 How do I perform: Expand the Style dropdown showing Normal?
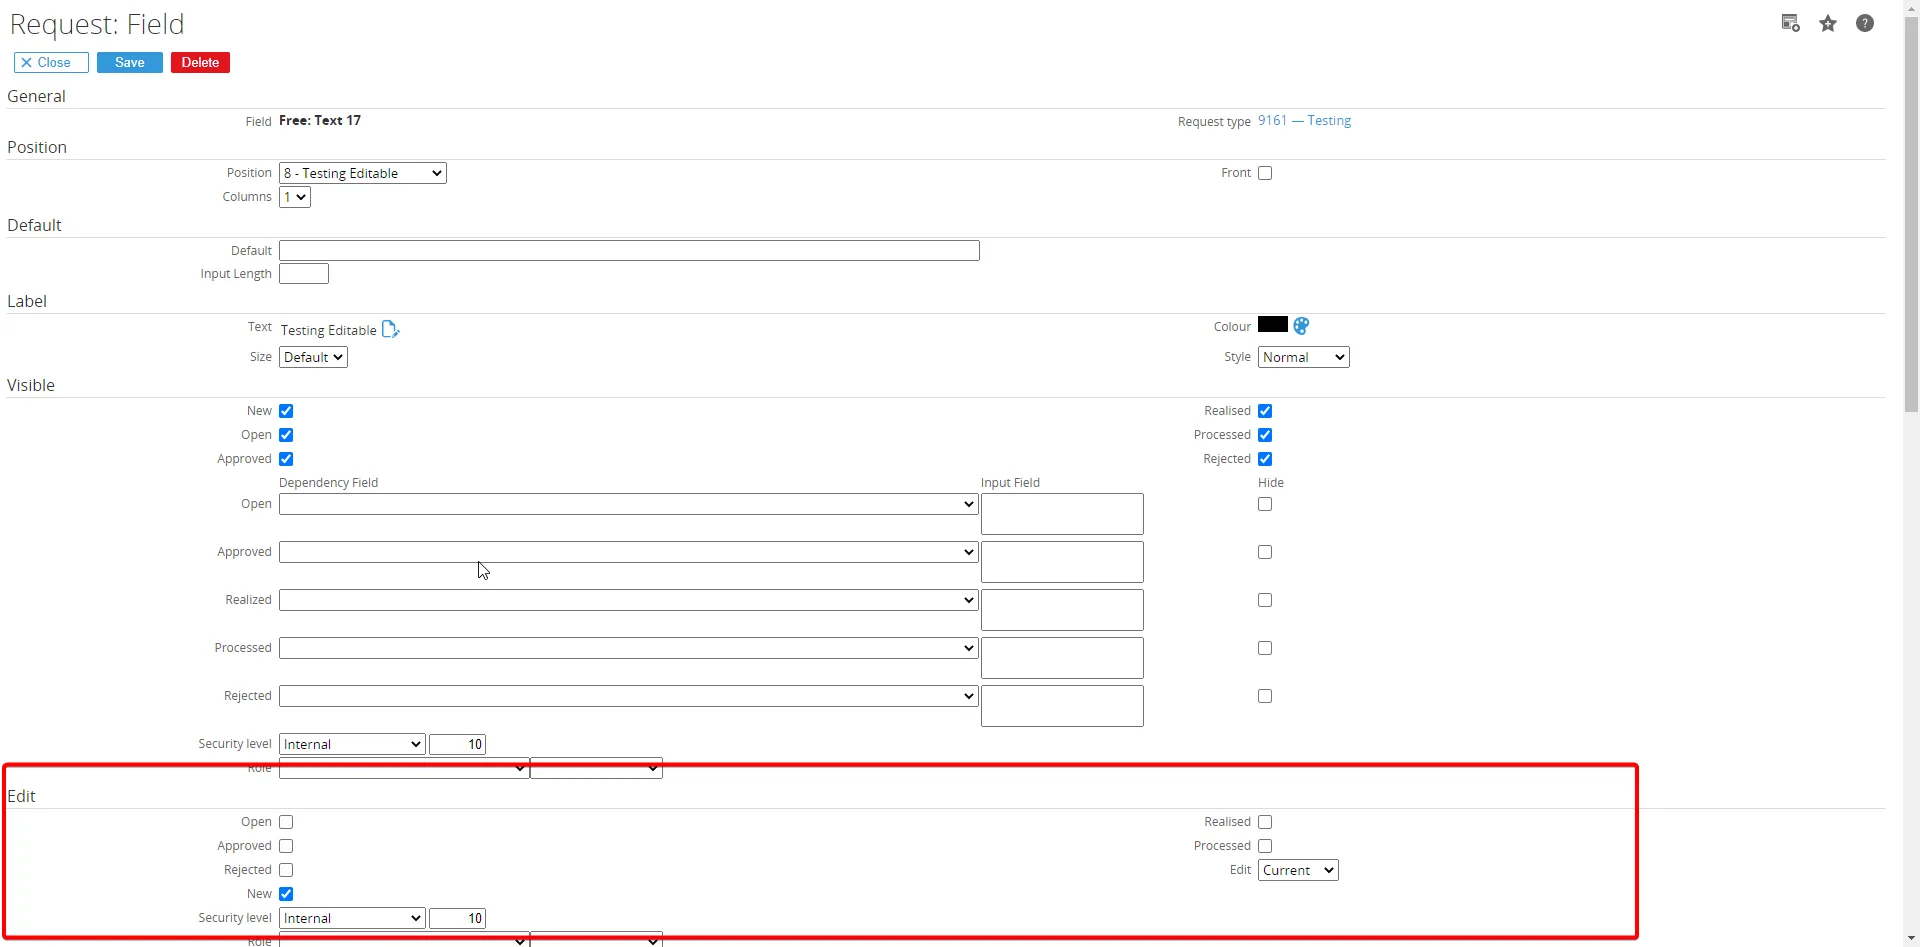1304,357
